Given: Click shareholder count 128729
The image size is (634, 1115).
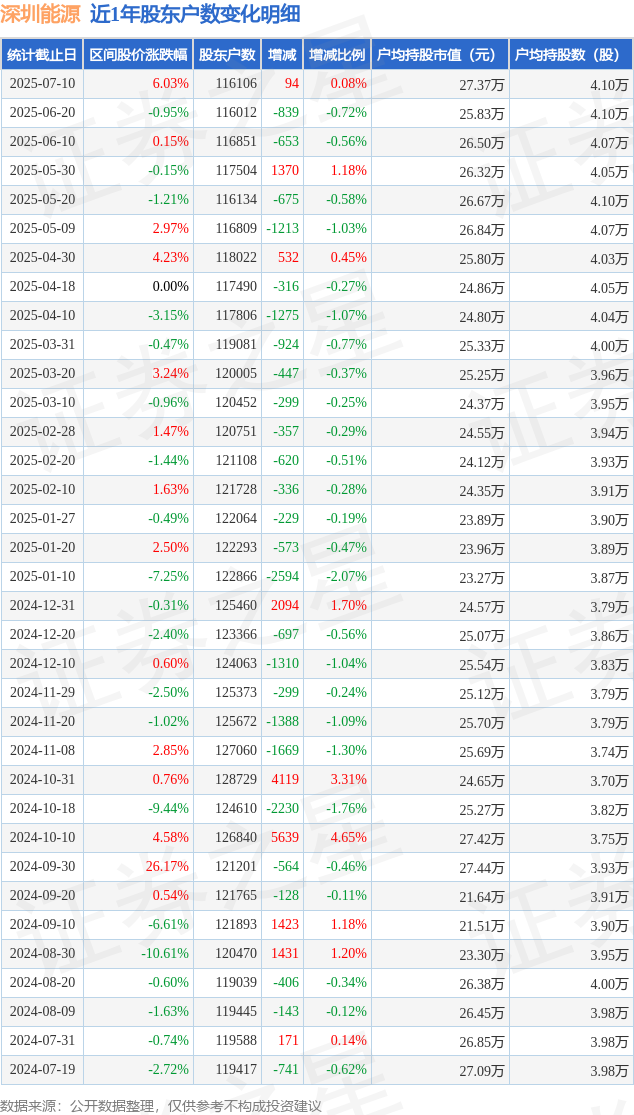Looking at the screenshot, I should coord(235,780).
